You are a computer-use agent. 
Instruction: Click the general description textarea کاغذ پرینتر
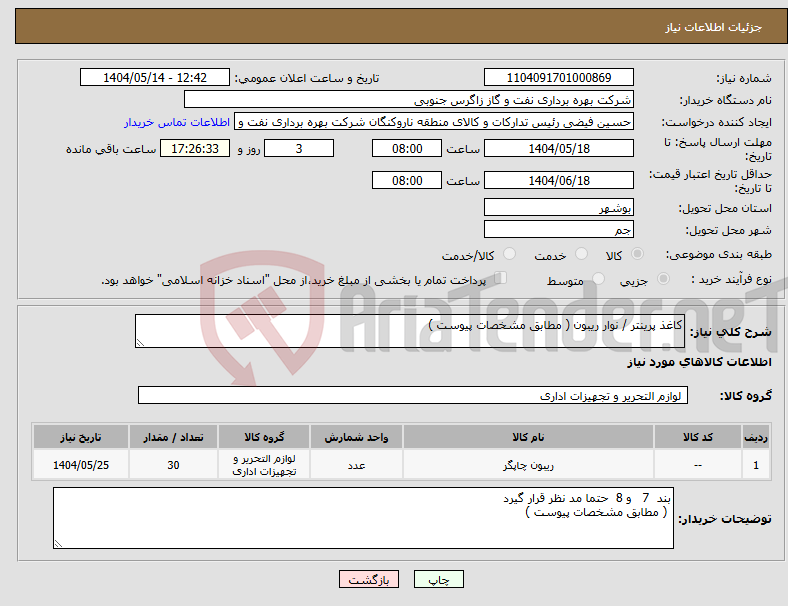click(410, 331)
